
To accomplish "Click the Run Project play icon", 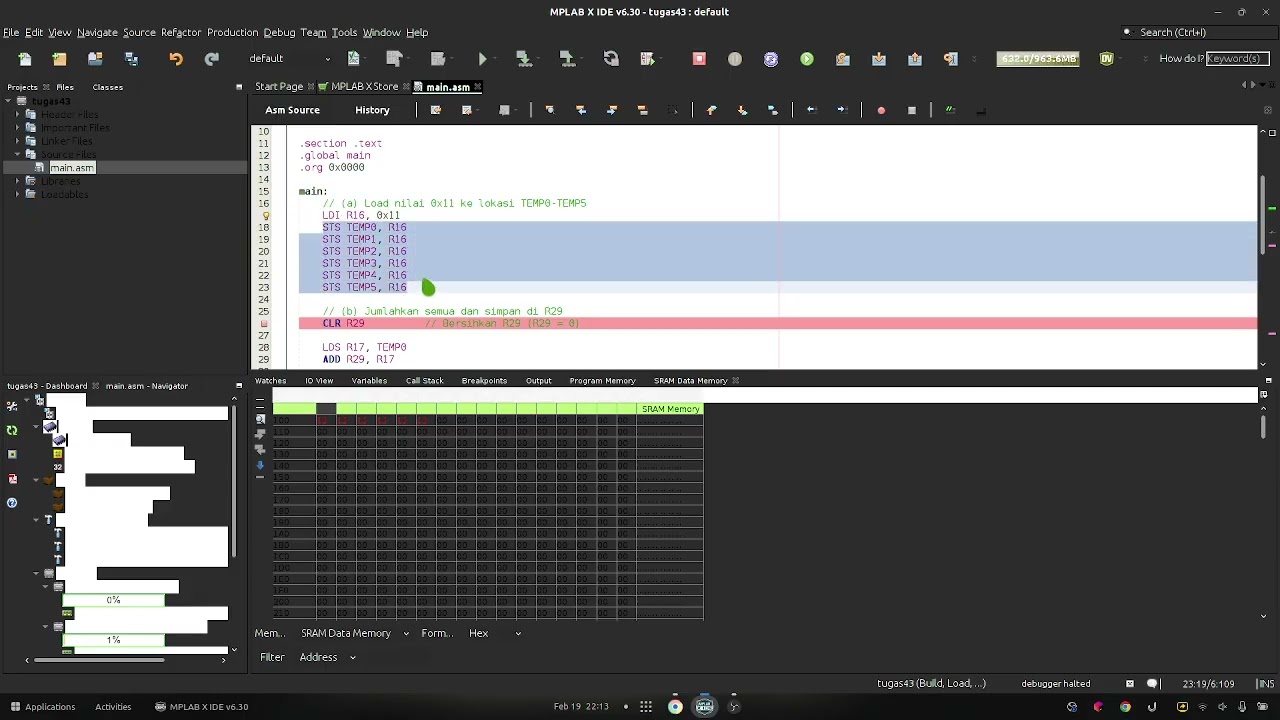I will pos(483,59).
